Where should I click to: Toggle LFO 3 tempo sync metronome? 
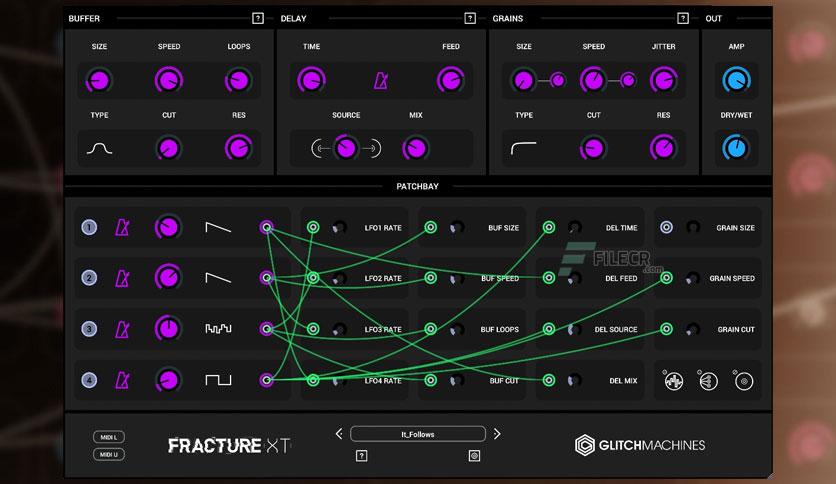click(x=123, y=329)
